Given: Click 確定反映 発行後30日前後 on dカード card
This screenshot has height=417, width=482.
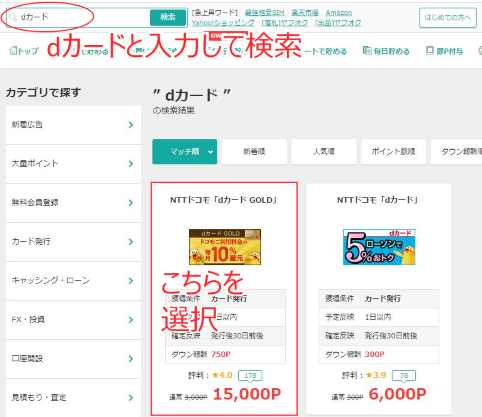Looking at the screenshot, I should pos(379,336).
